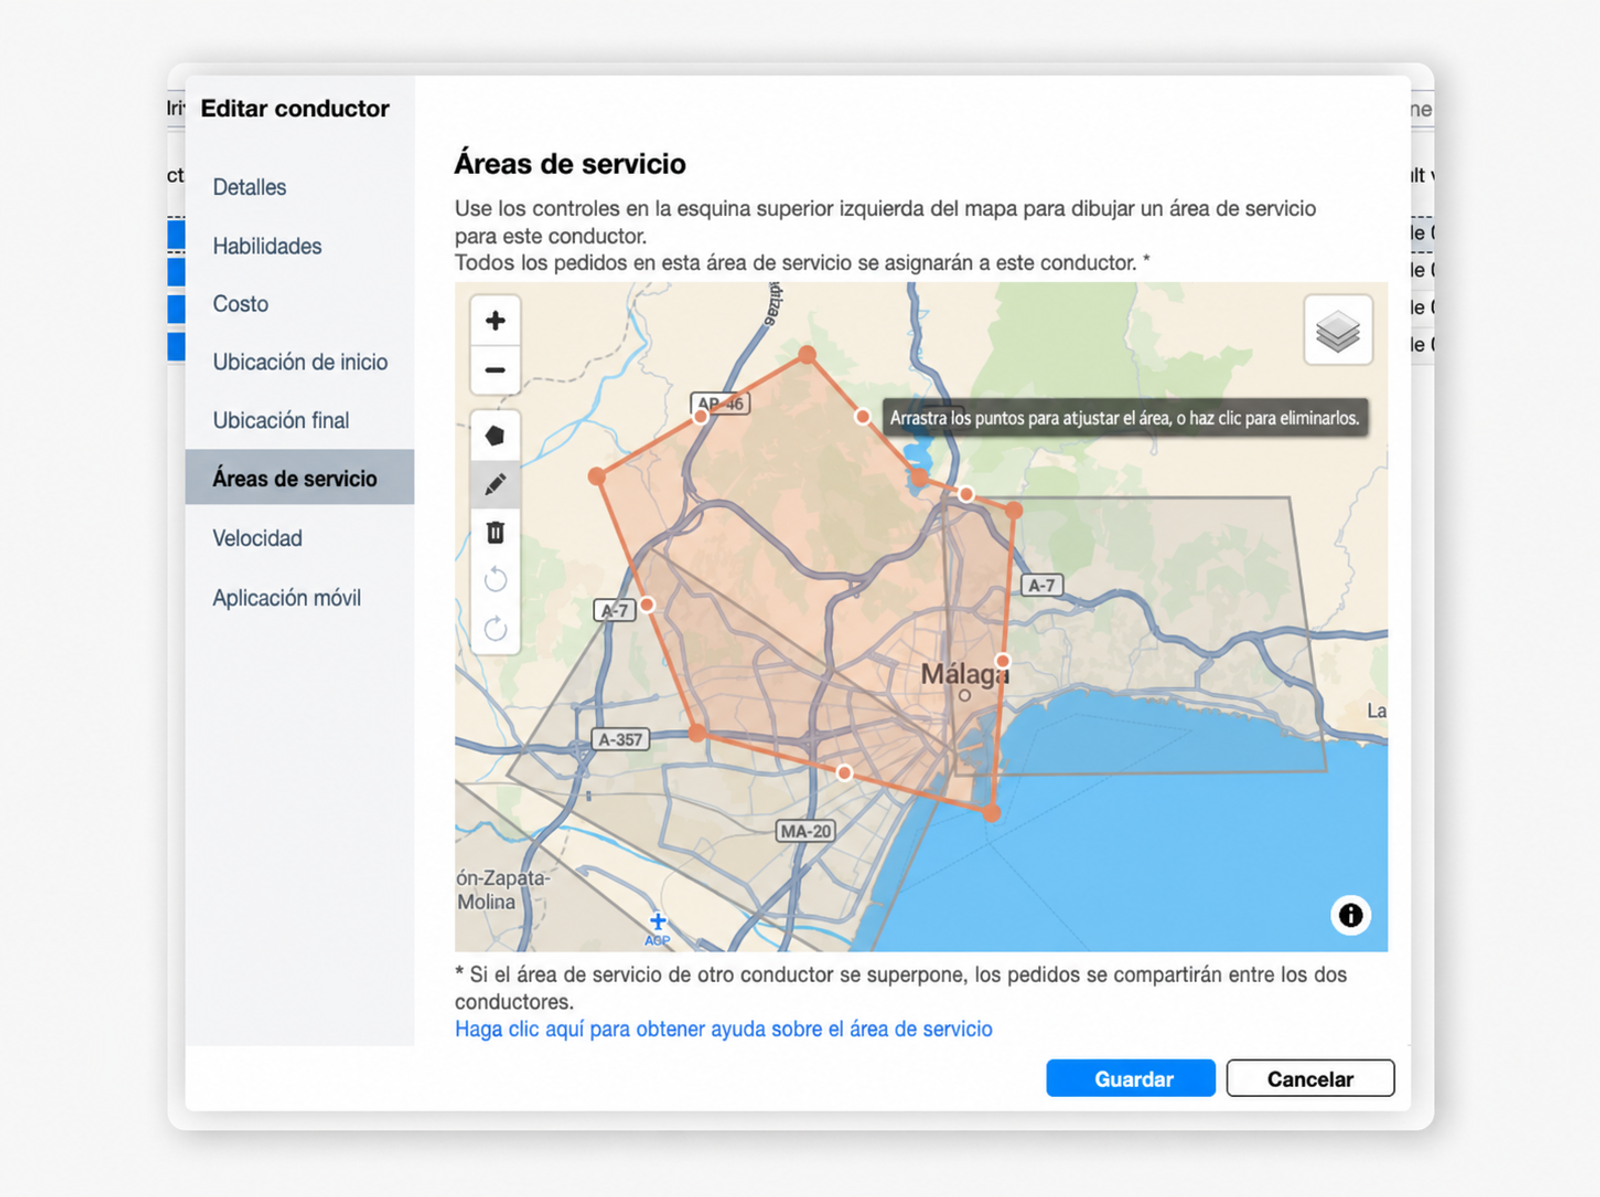The width and height of the screenshot is (1600, 1197).
Task: Open the map layers selector
Action: pyautogui.click(x=1338, y=331)
